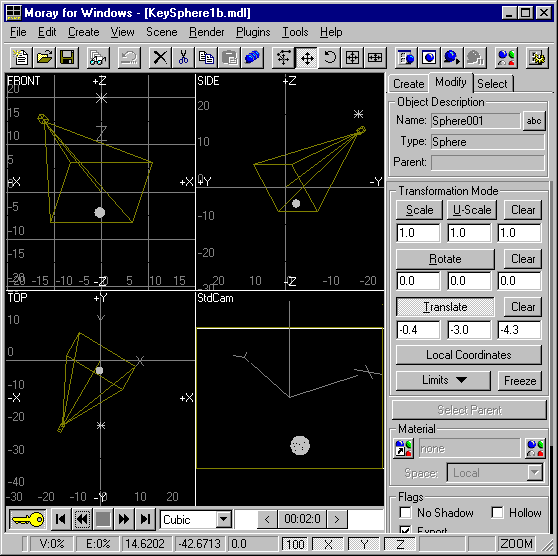Click the render settings list icon
Viewport: 558px width, 556px height.
(406, 57)
